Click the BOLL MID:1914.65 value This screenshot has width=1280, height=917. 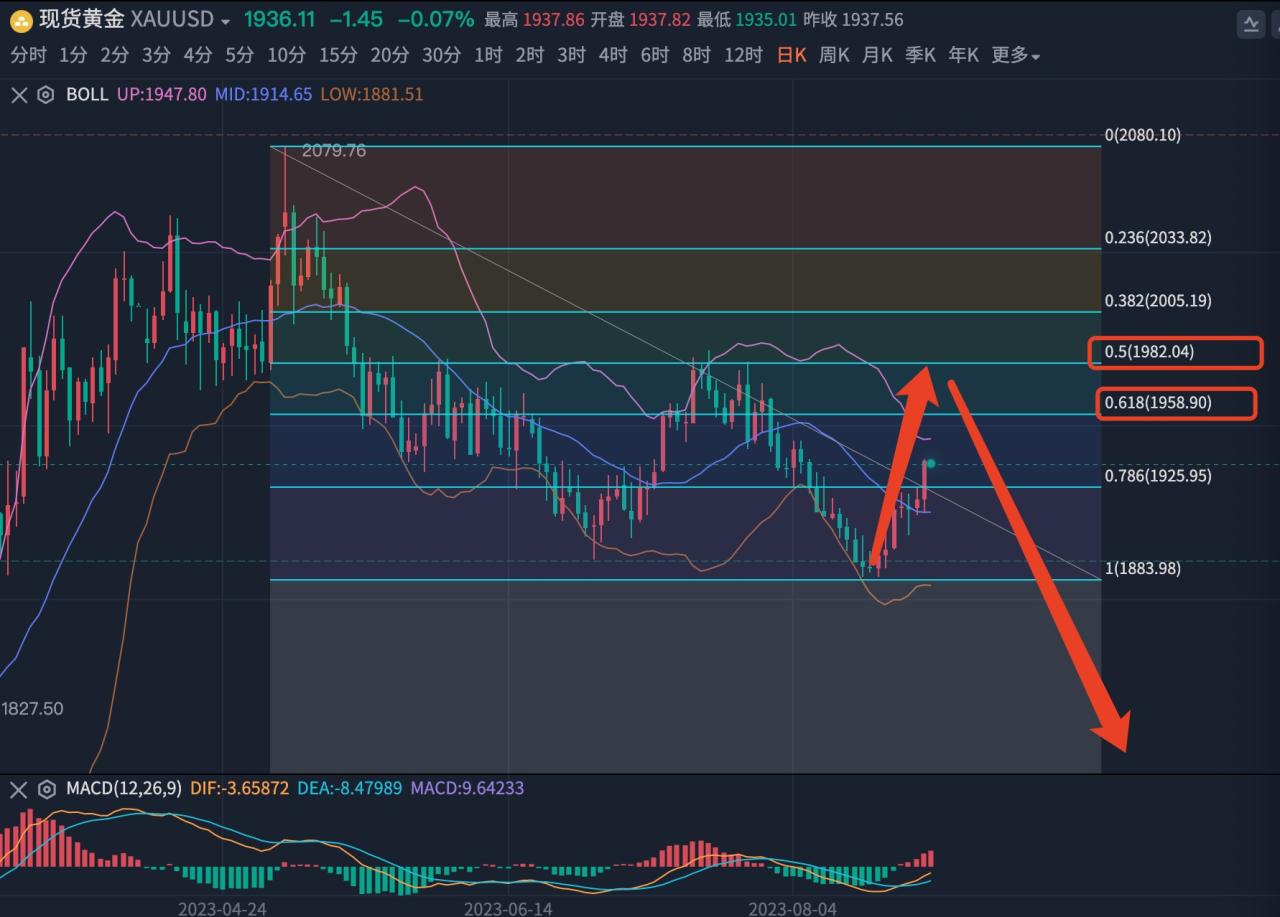tap(263, 95)
